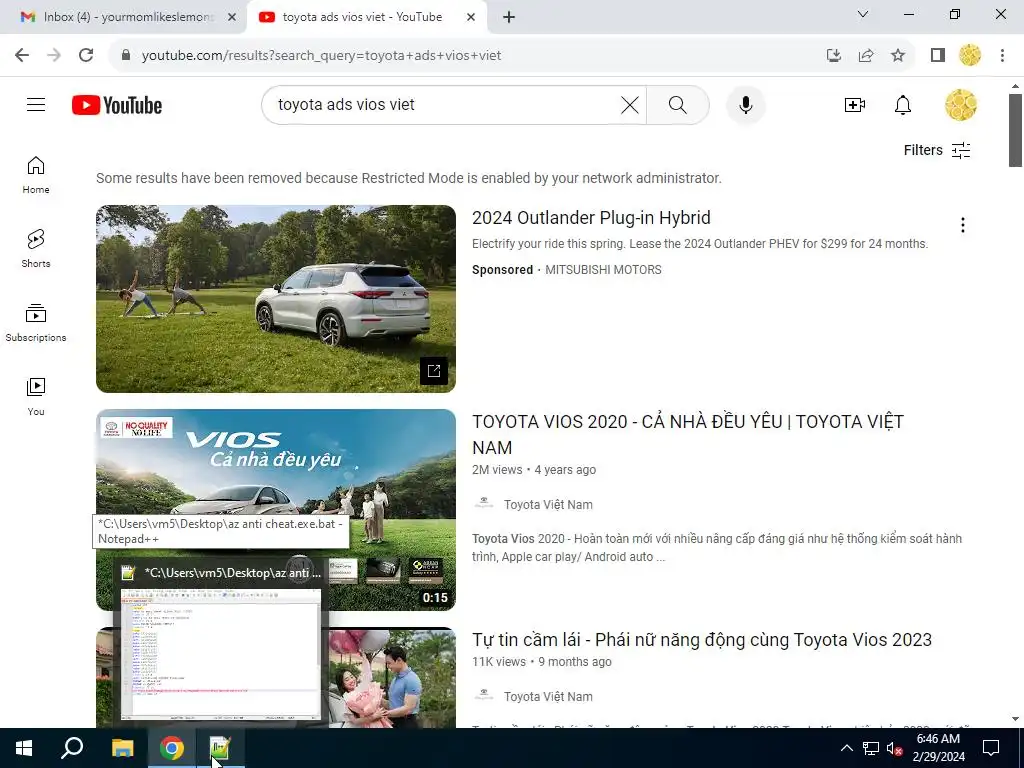Close the Gmail Inbox tab
Screen dimensions: 1024x768
[x=232, y=18]
